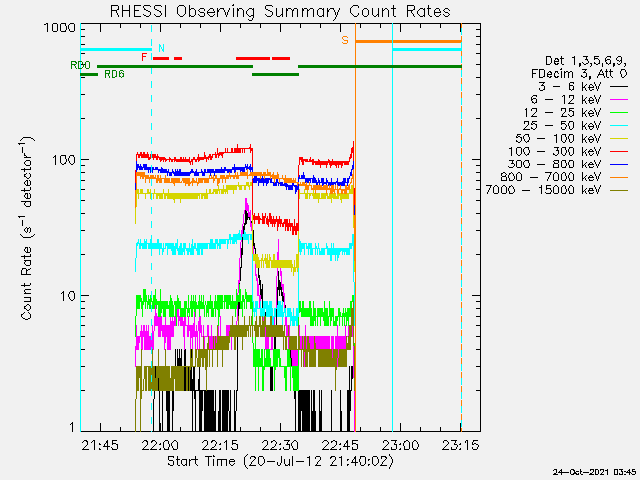Click the green 12 - 25 keV legend line

619,112
